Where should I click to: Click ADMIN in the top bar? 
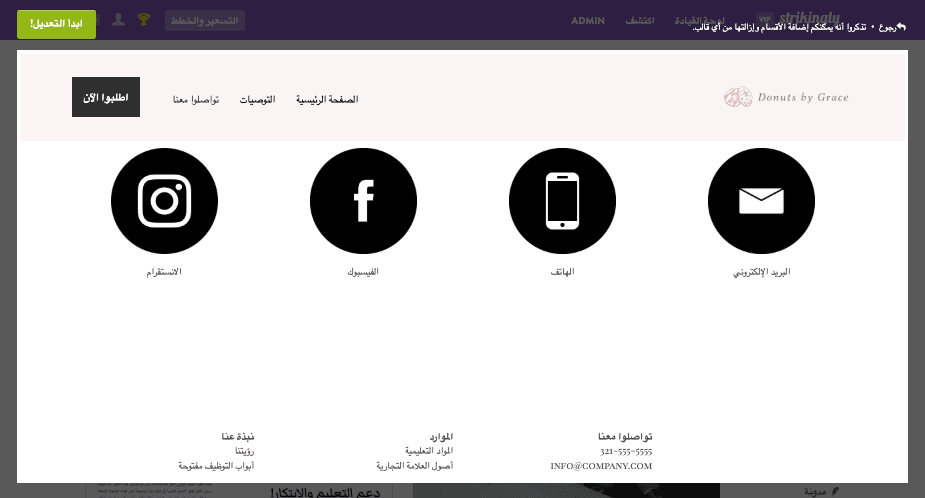point(588,21)
